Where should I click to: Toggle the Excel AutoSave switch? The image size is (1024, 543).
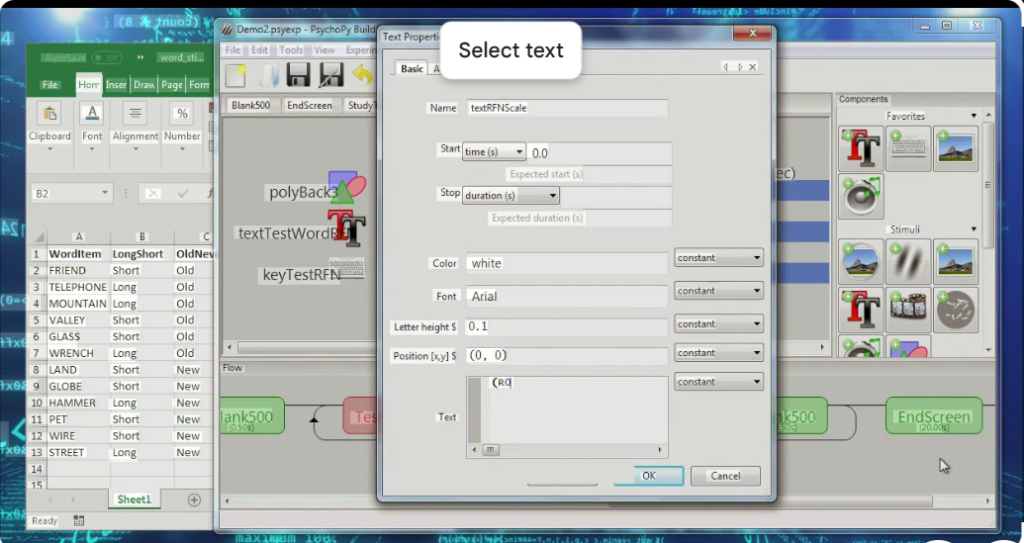pos(106,58)
